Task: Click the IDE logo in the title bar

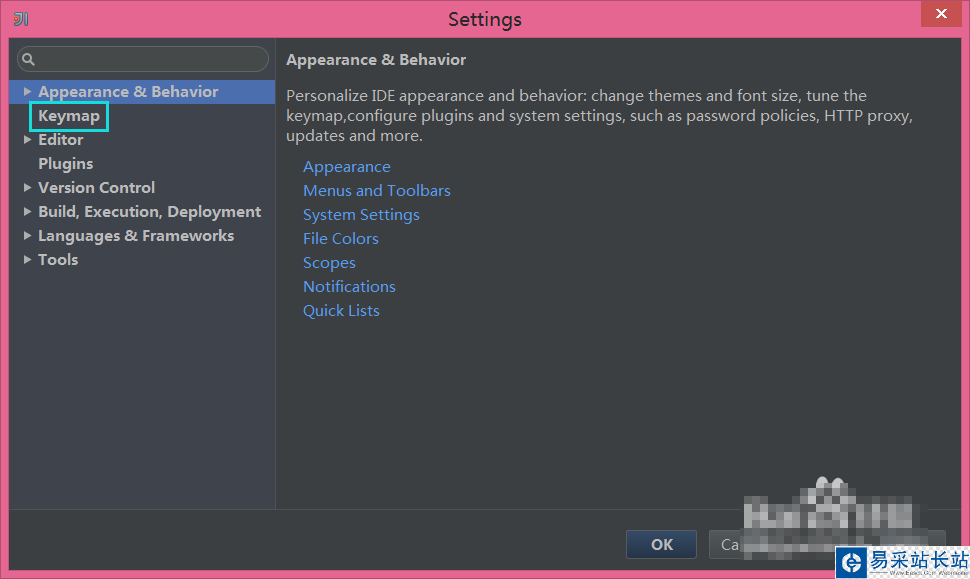Action: (x=21, y=19)
